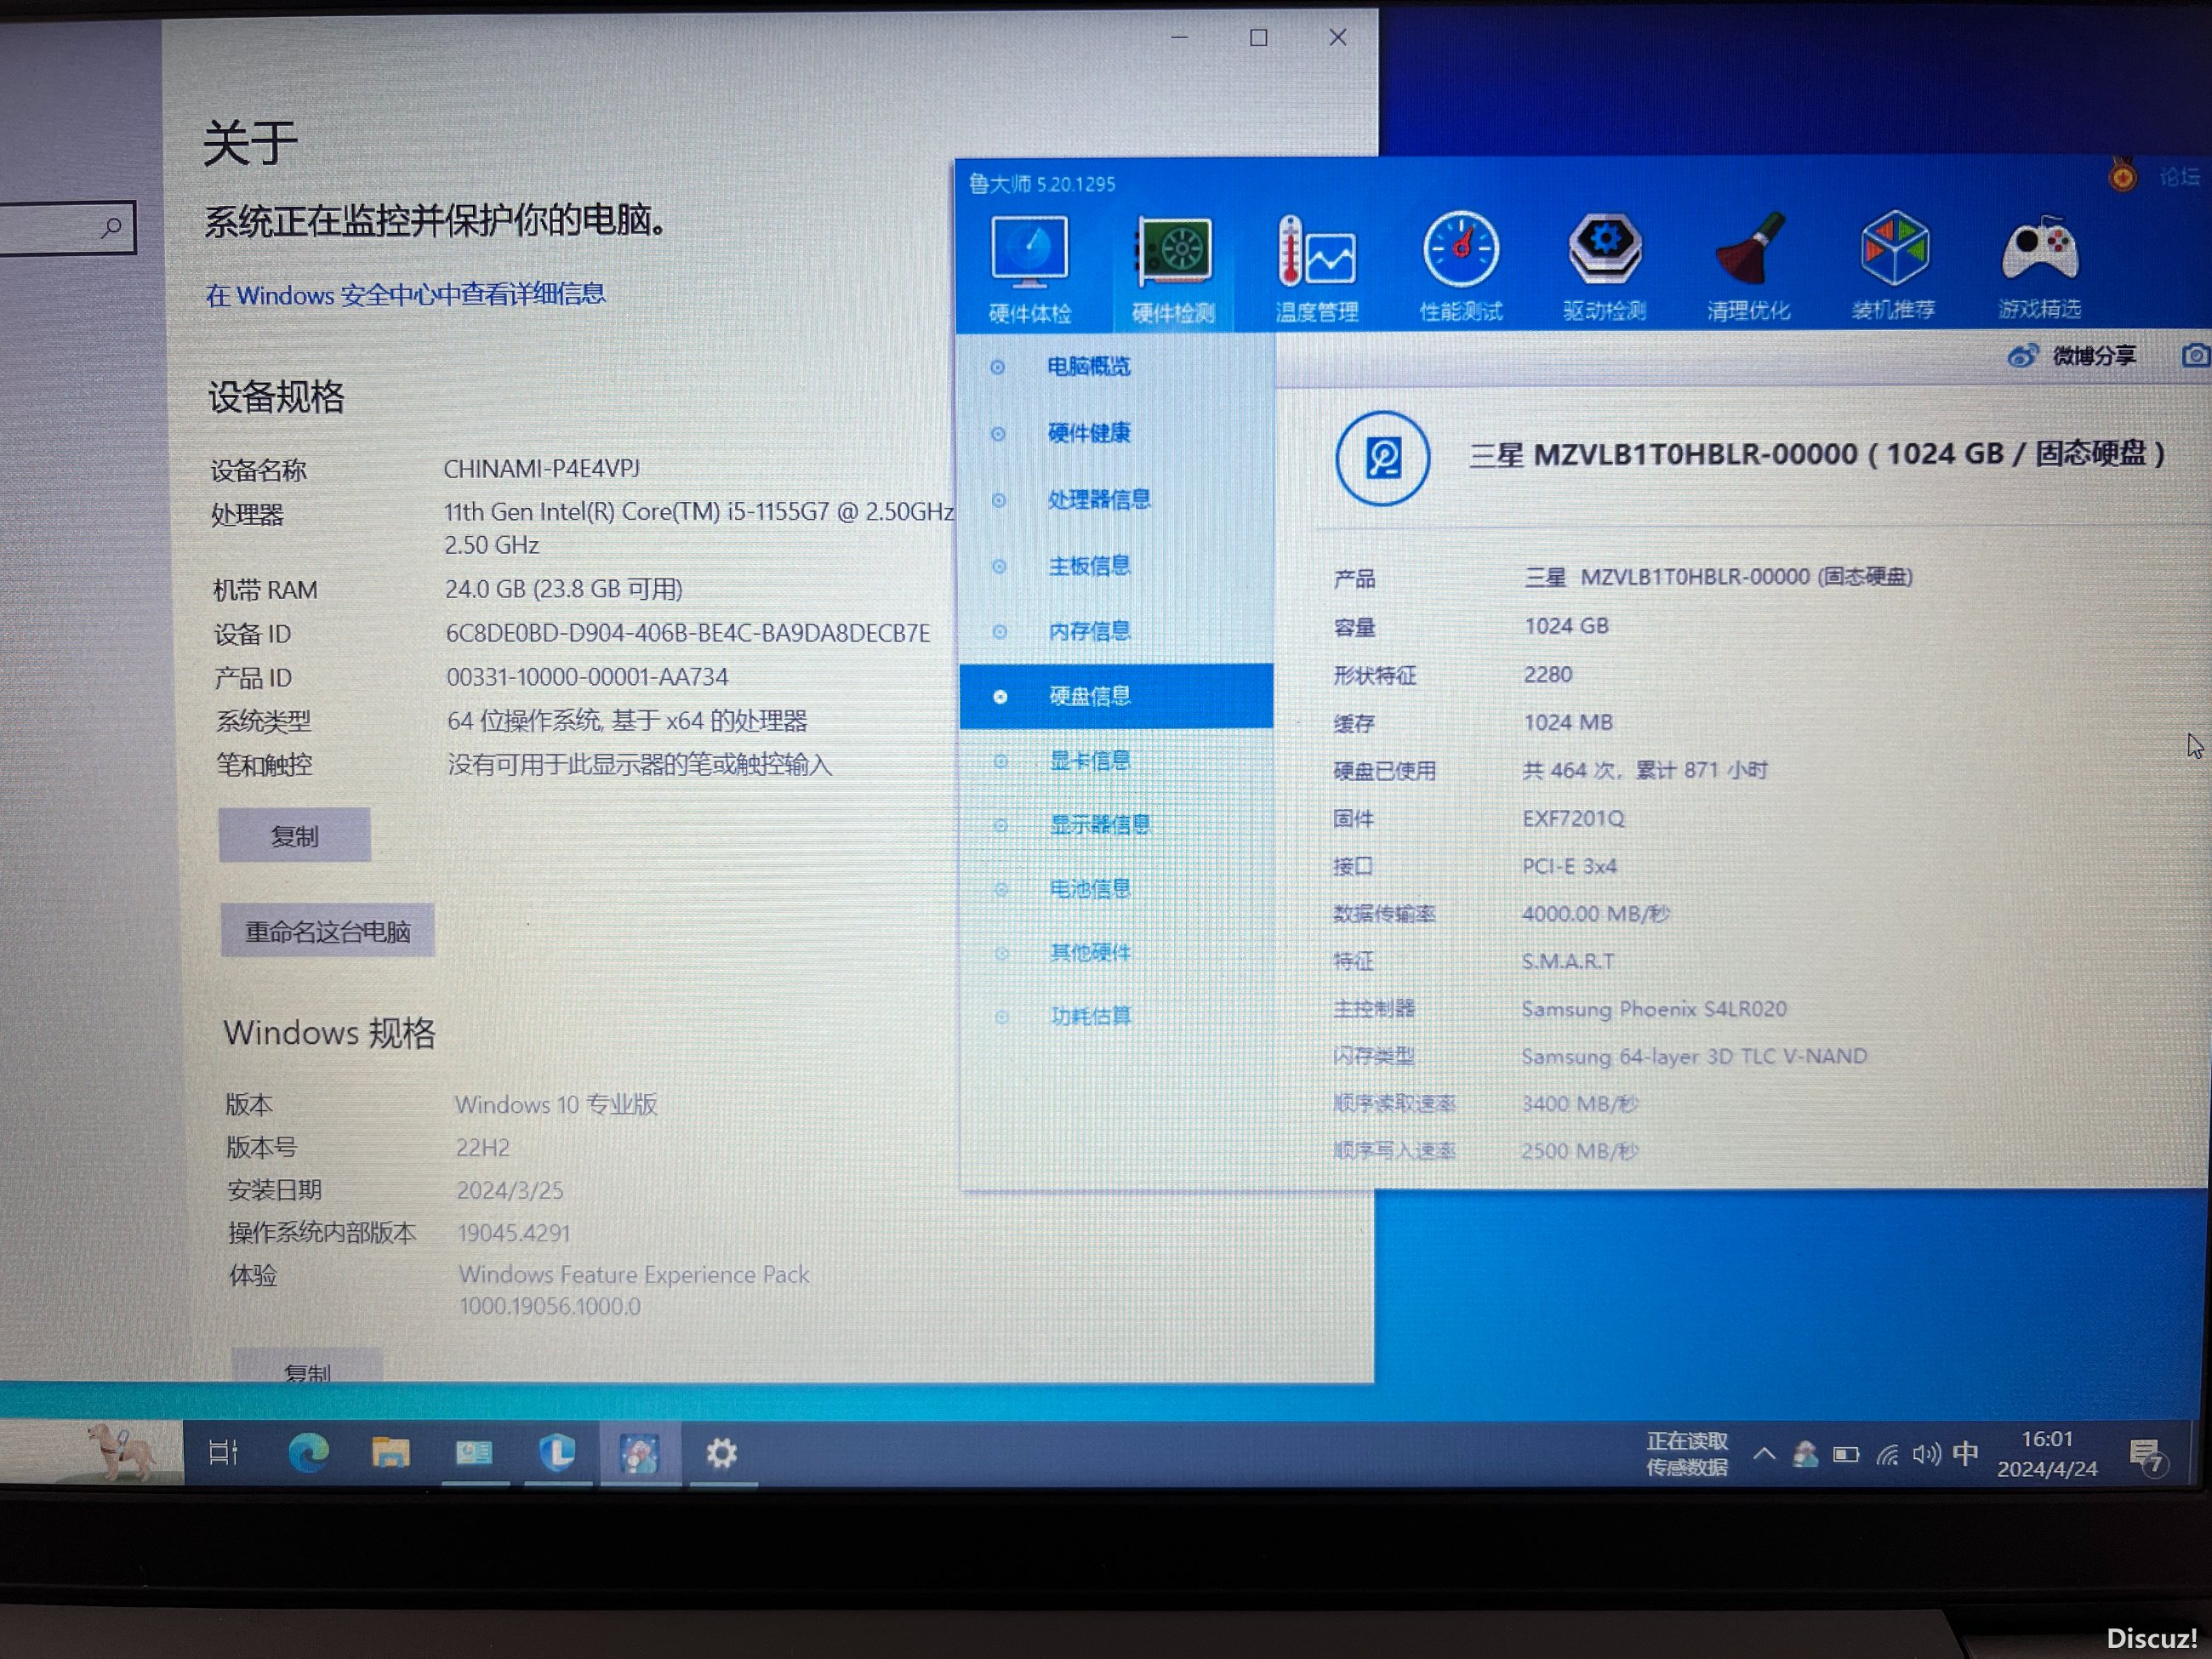The image size is (2212, 1659).
Task: Open 驱动检测 driver check
Action: (1604, 266)
